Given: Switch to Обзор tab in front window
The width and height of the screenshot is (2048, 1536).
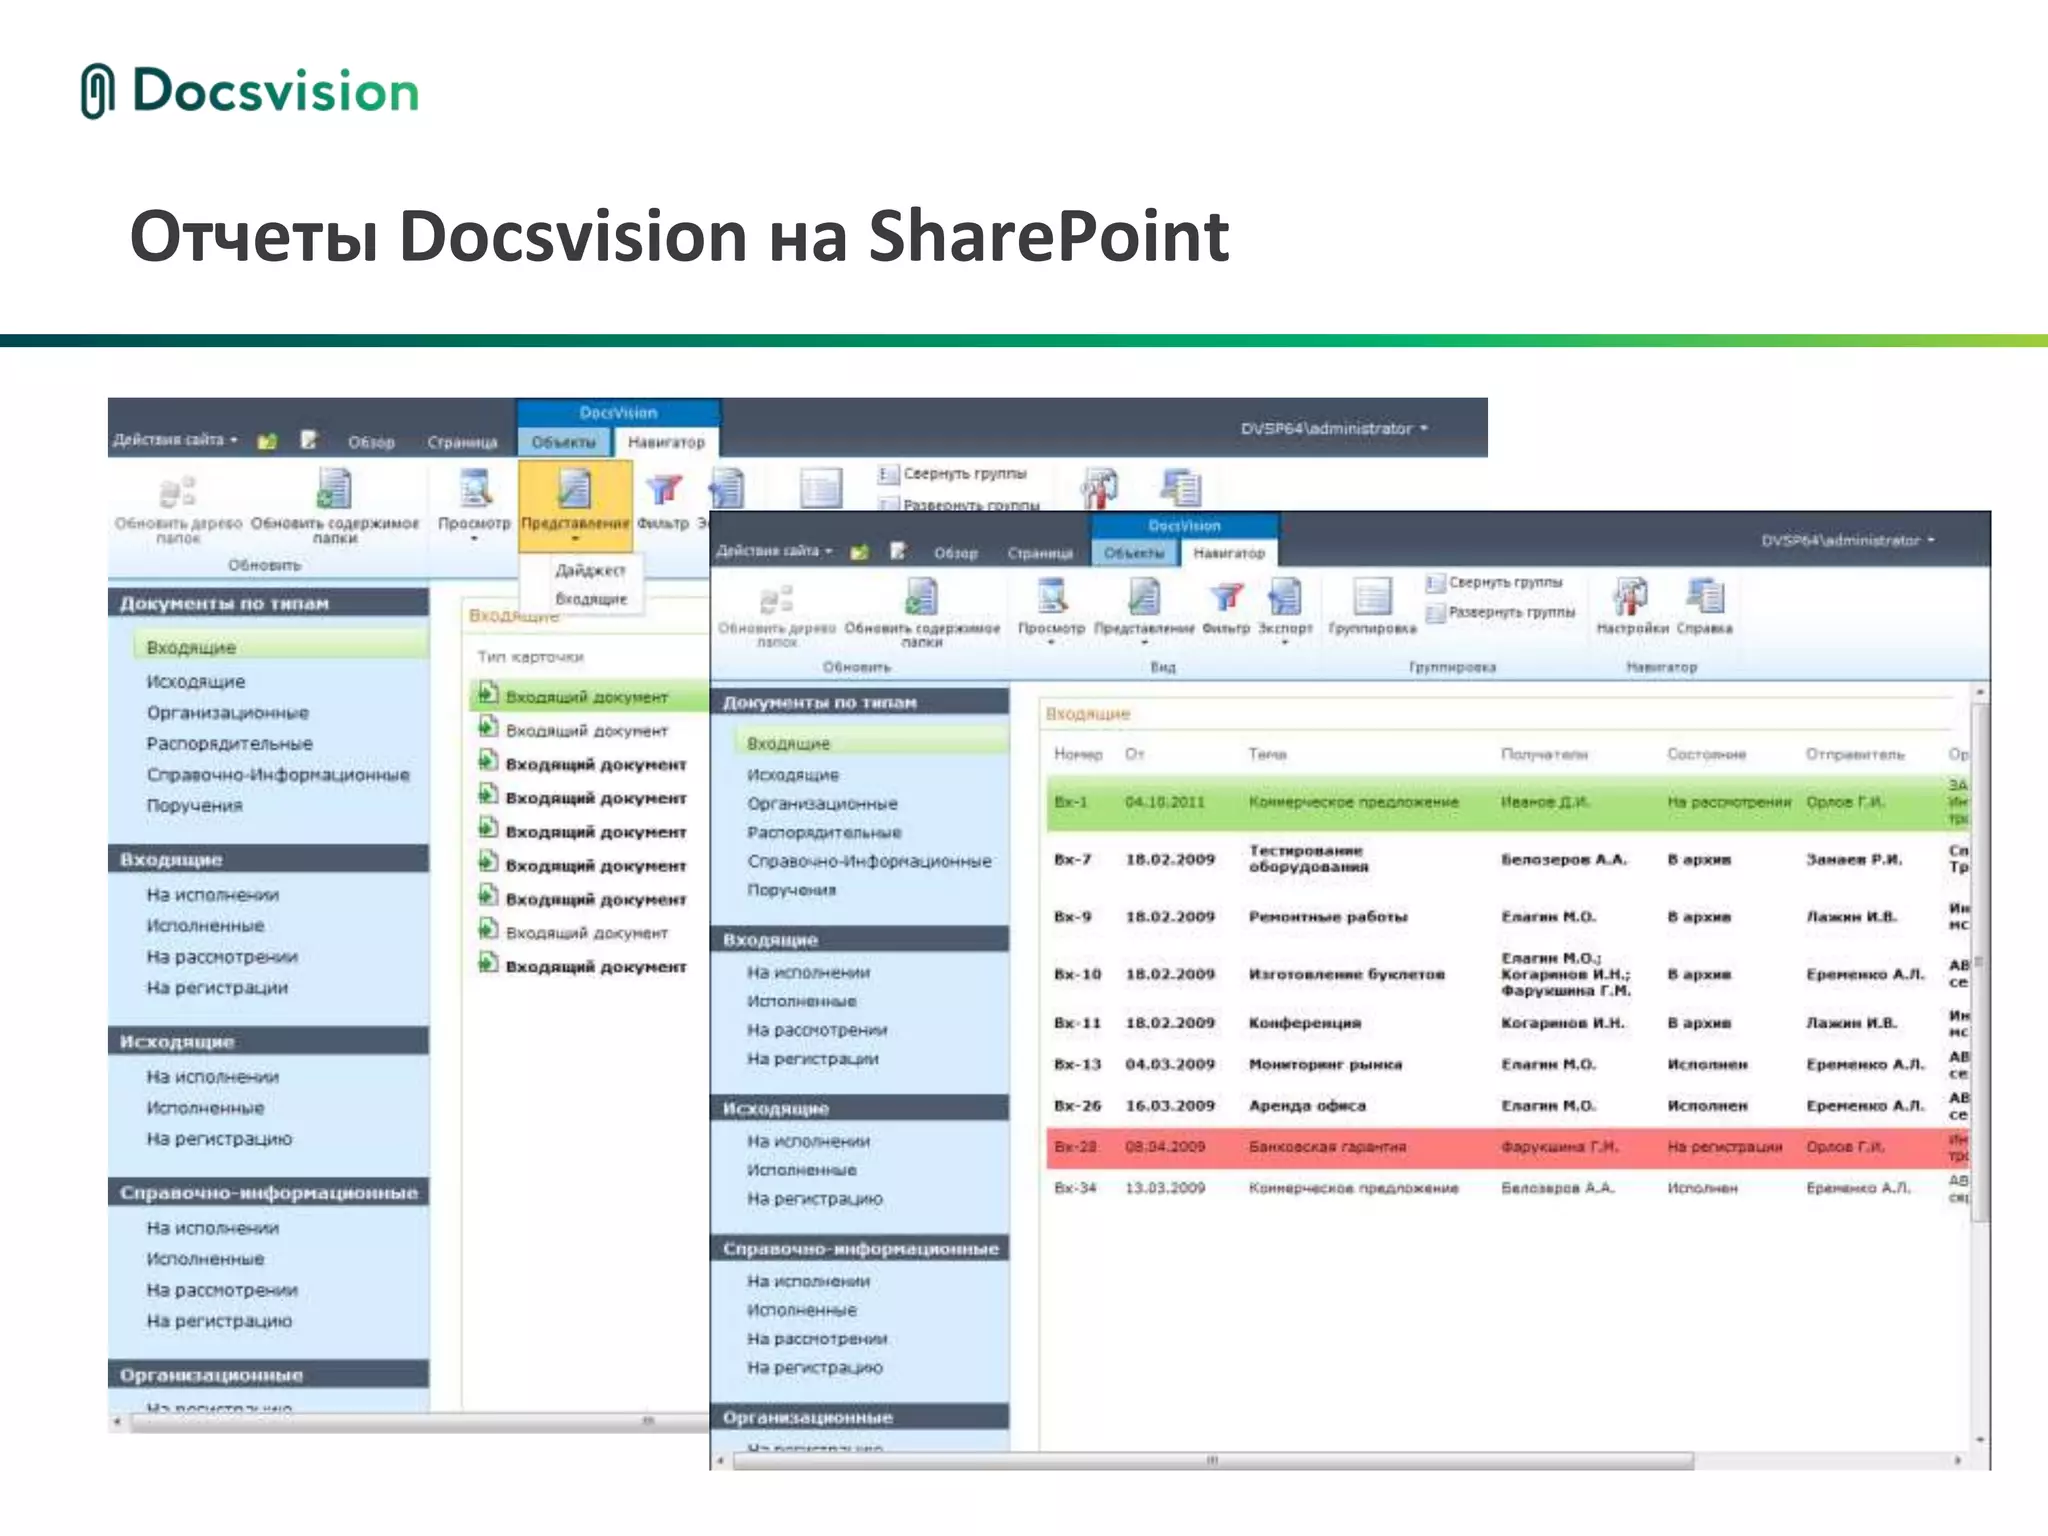Looking at the screenshot, I should pyautogui.click(x=955, y=553).
